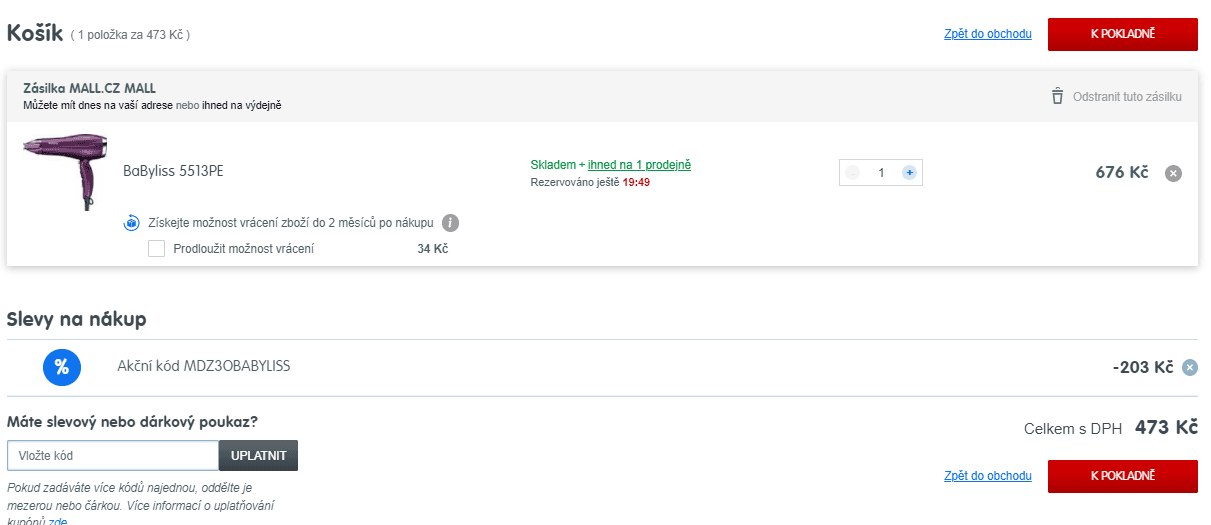Viewport: 1211px width, 525px height.
Task: Click blue return-package icon near Získejte možnost
Action: (131, 223)
